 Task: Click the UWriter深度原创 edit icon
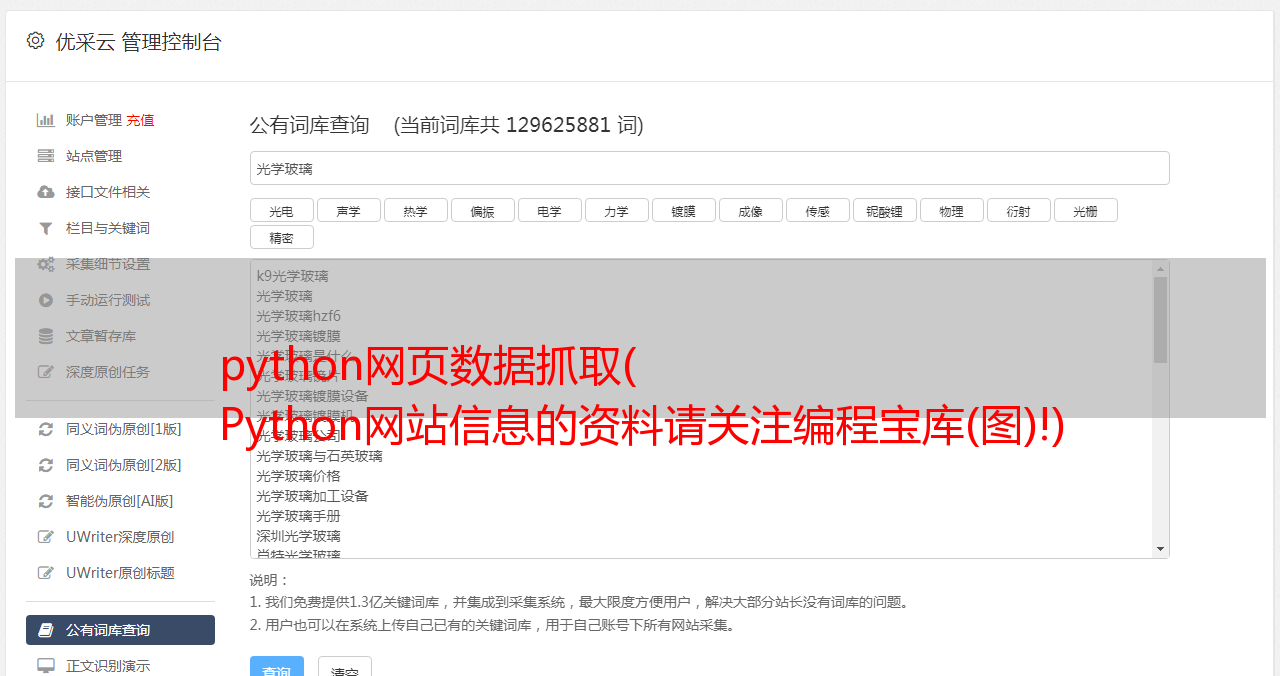click(x=46, y=537)
